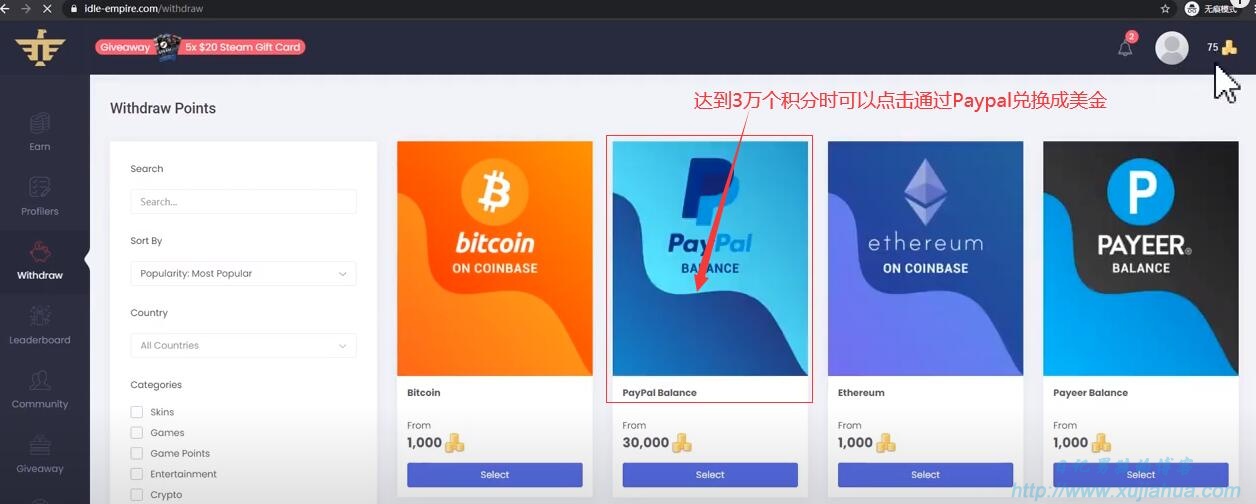Click the user profile avatar
This screenshot has height=504, width=1256.
pos(1171,47)
